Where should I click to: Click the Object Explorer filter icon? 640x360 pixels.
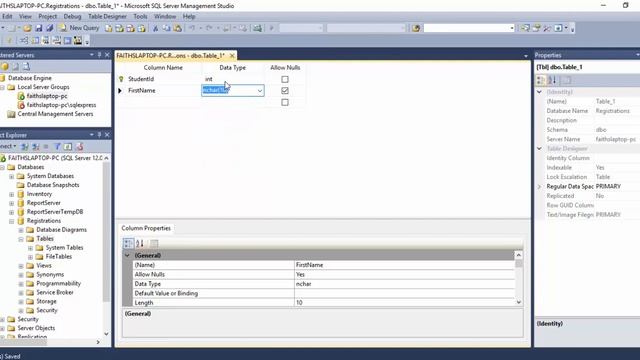(57, 147)
